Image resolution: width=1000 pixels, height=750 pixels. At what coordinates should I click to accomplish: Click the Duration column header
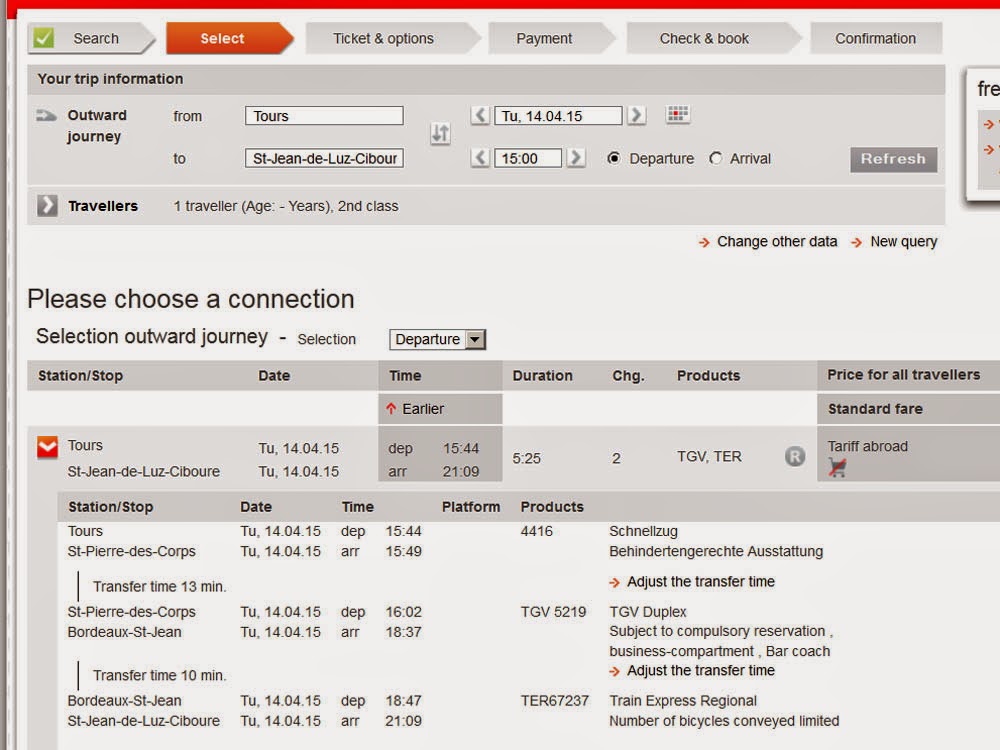tap(542, 376)
